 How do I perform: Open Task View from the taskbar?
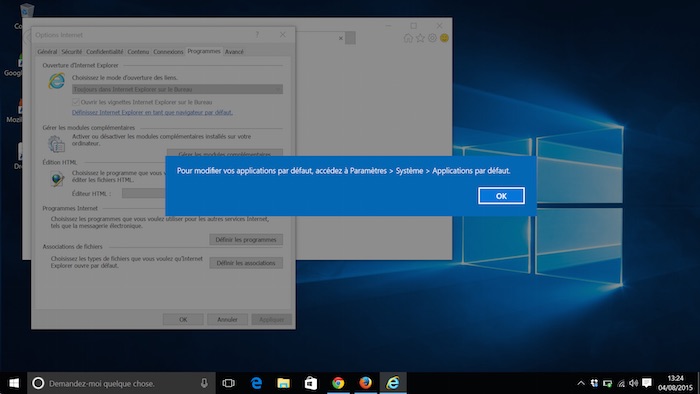point(229,383)
